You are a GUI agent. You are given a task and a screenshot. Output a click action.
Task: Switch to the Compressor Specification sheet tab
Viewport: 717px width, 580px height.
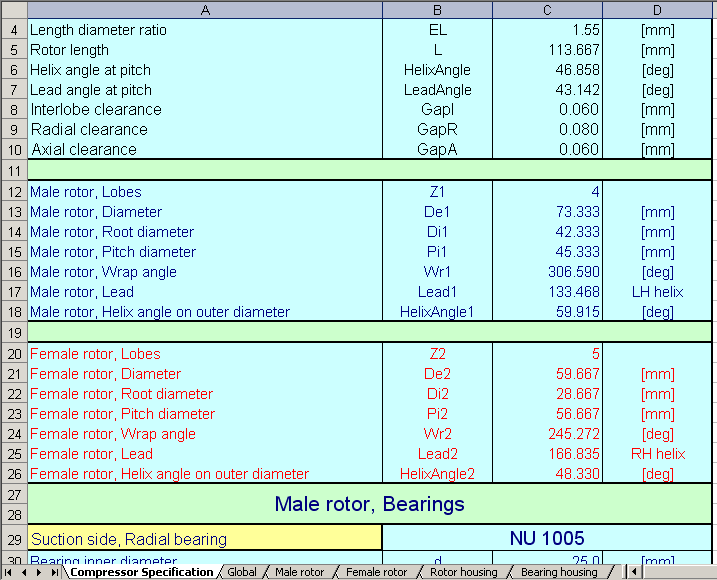(142, 572)
